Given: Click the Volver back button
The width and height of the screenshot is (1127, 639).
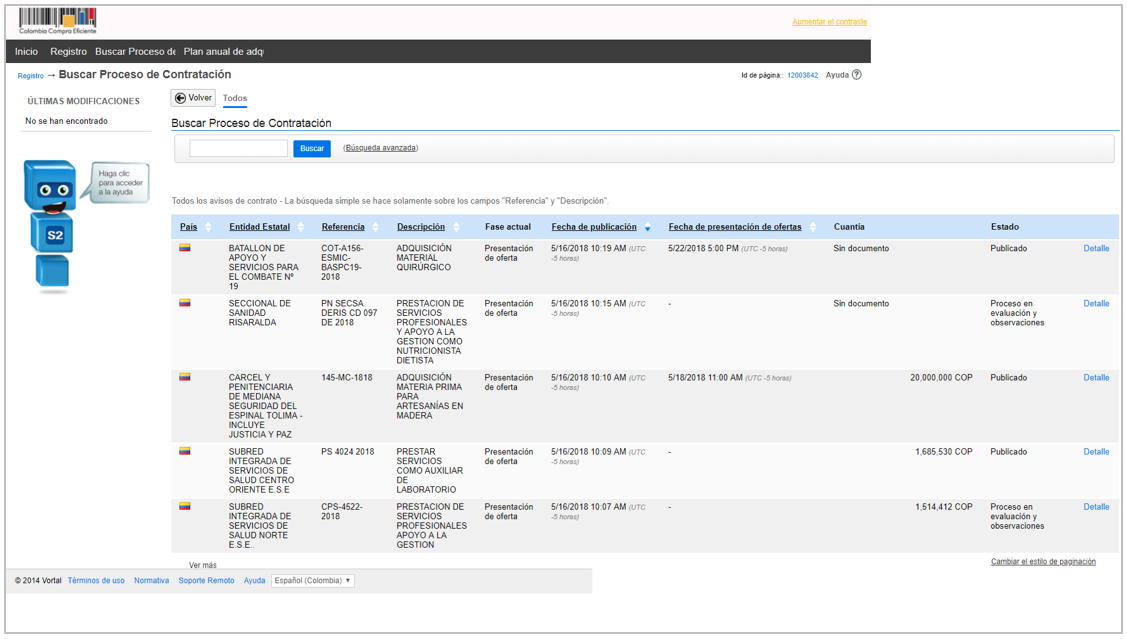Looking at the screenshot, I should (x=193, y=98).
